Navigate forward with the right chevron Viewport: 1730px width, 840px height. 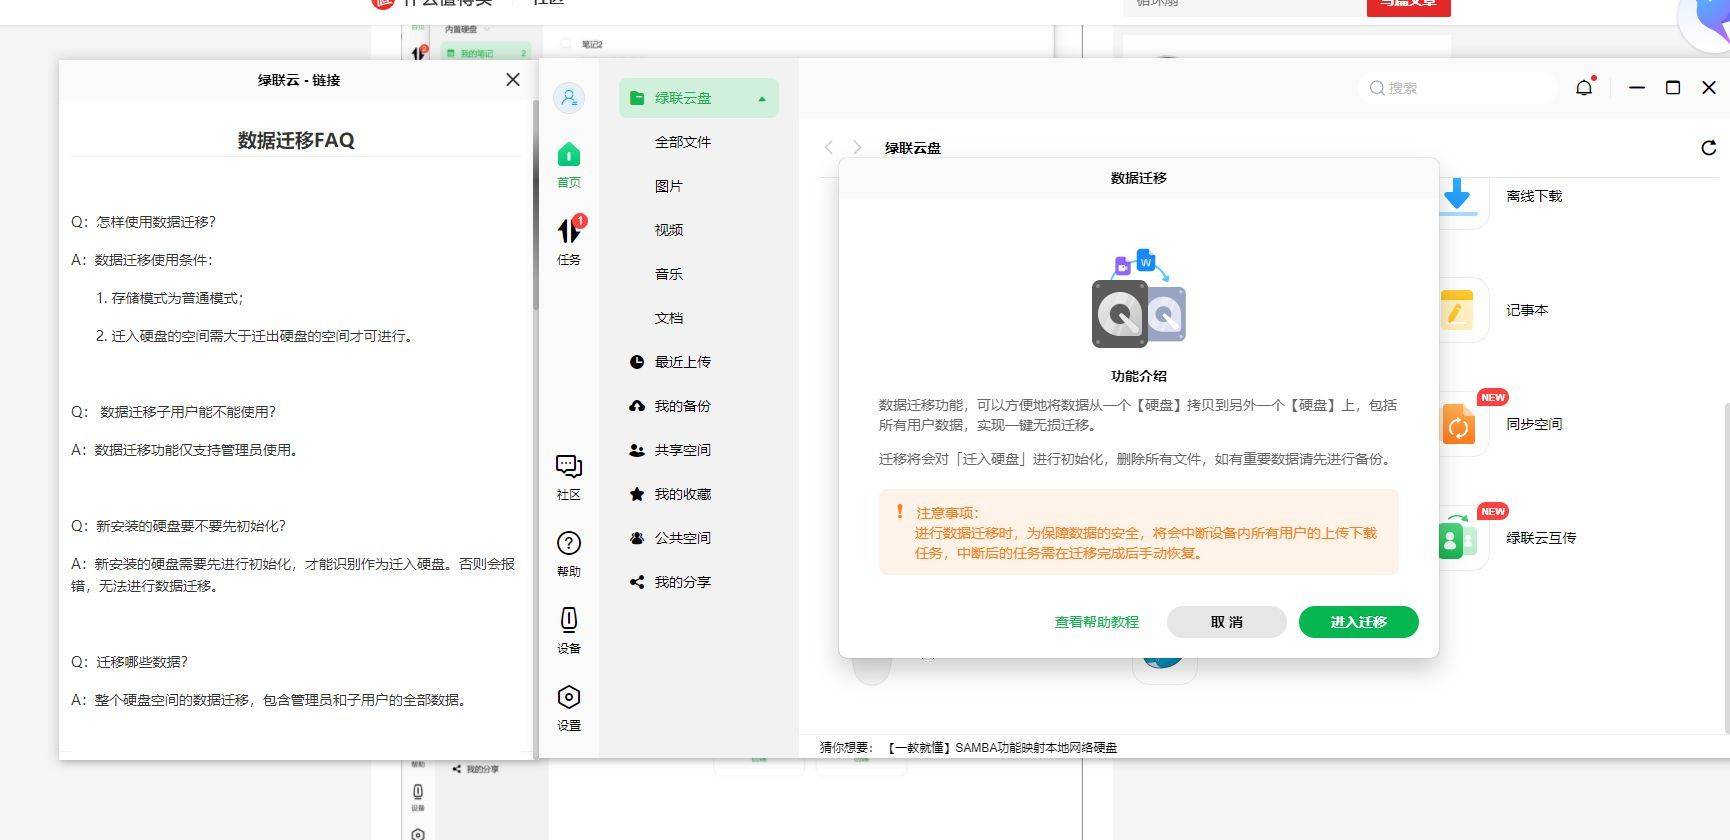pyautogui.click(x=857, y=148)
